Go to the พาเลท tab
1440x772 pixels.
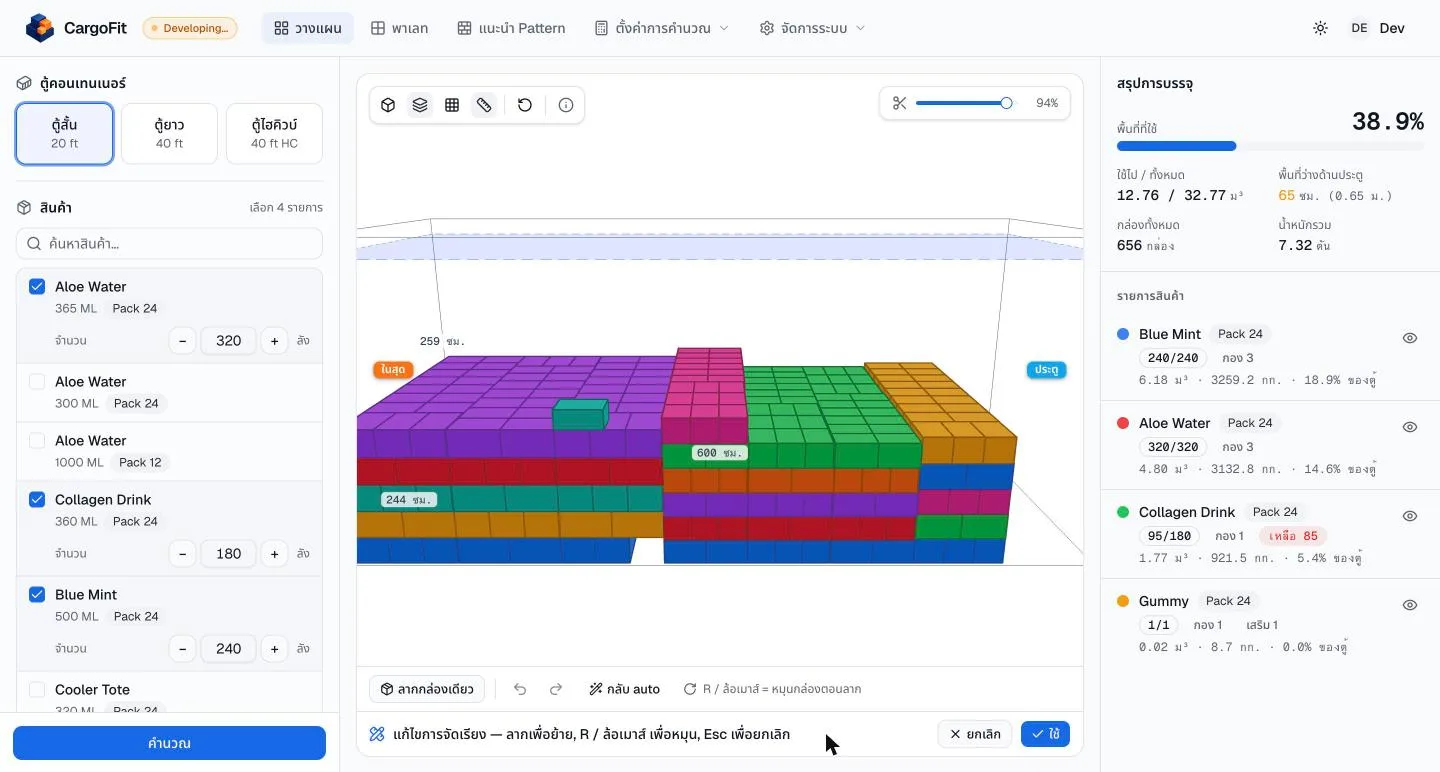pyautogui.click(x=399, y=28)
